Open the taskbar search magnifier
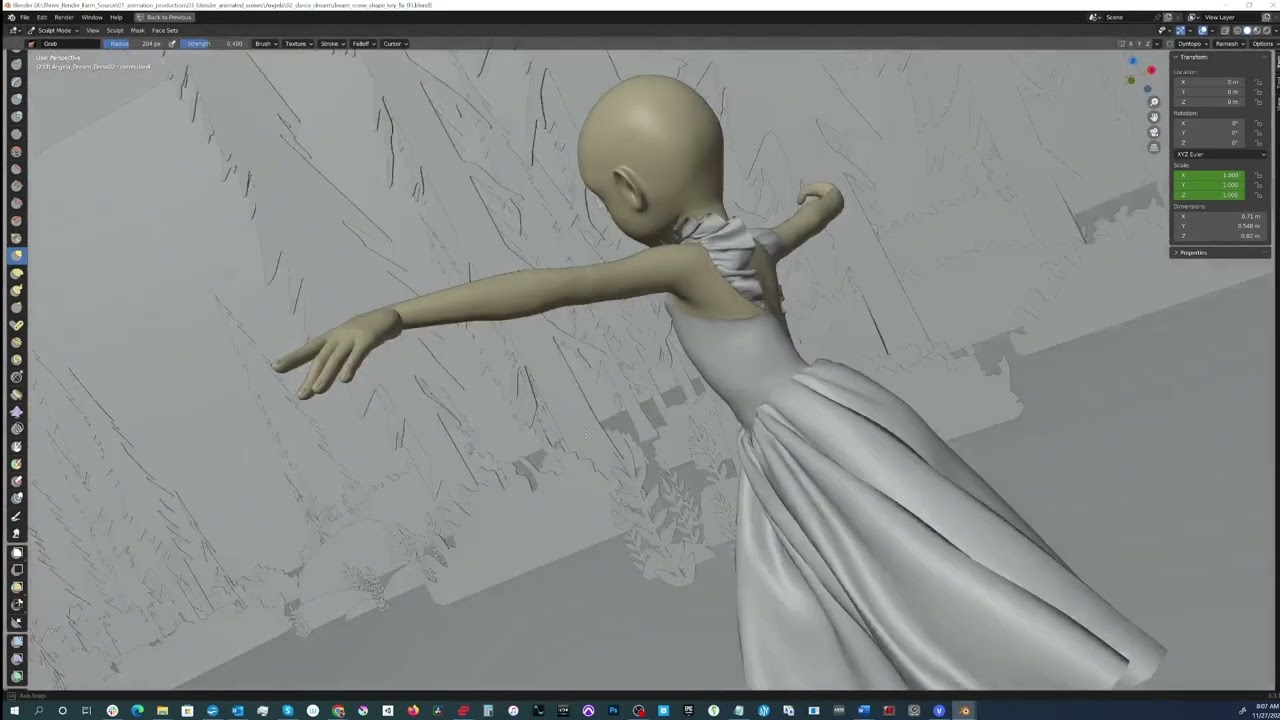The height and width of the screenshot is (720, 1280). click(38, 711)
